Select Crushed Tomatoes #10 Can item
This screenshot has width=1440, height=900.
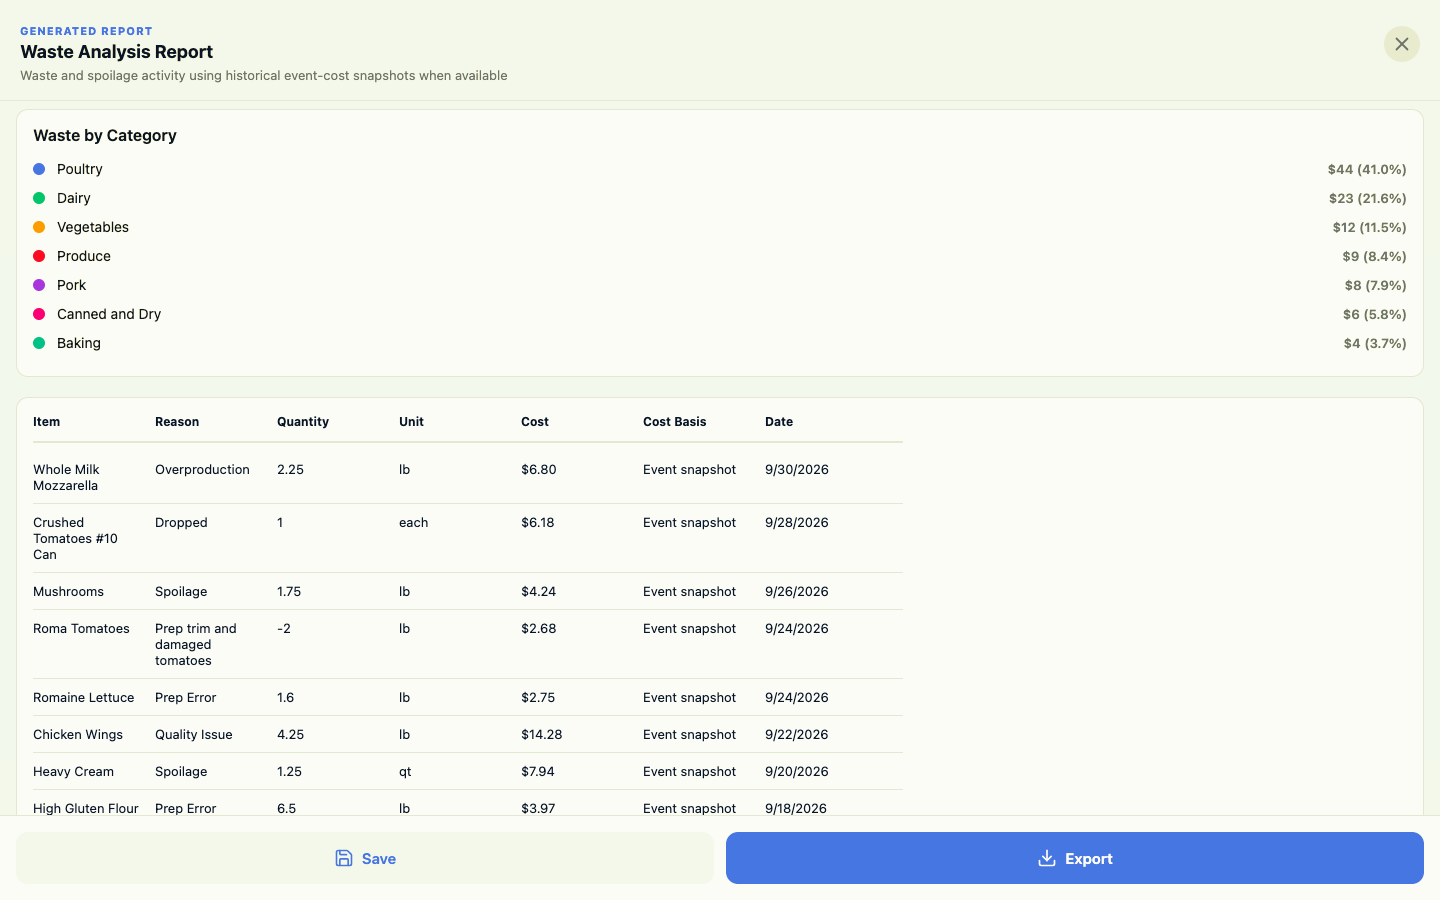(x=75, y=538)
